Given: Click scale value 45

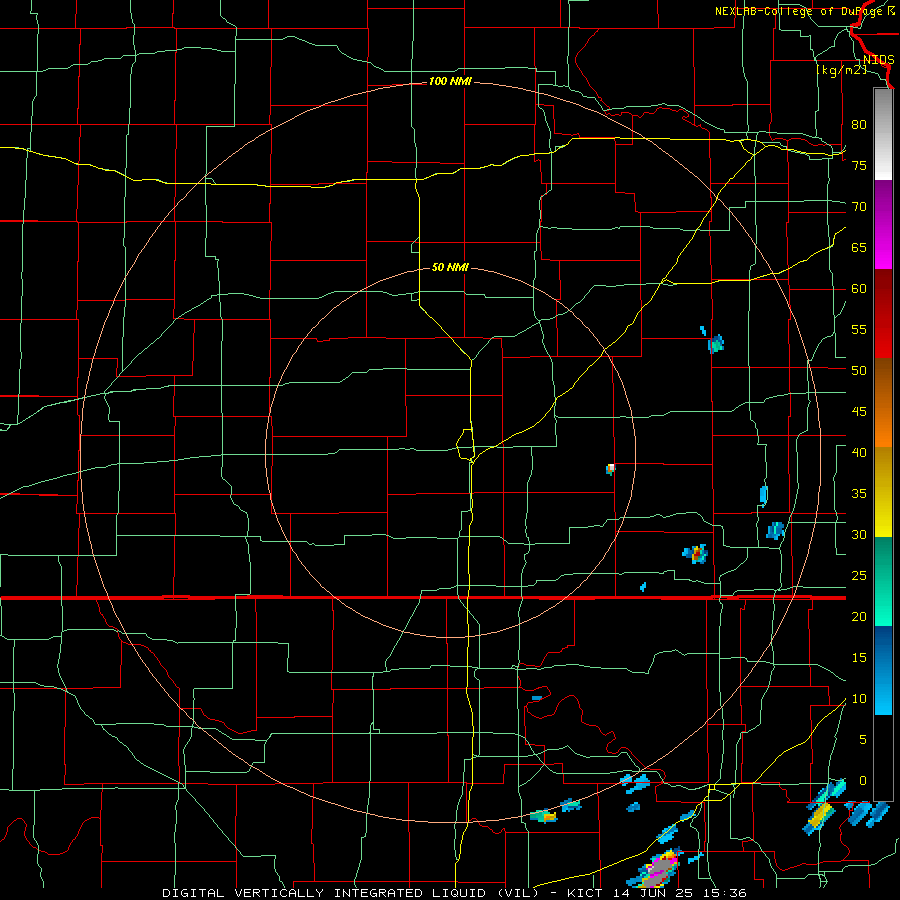Looking at the screenshot, I should 859,412.
